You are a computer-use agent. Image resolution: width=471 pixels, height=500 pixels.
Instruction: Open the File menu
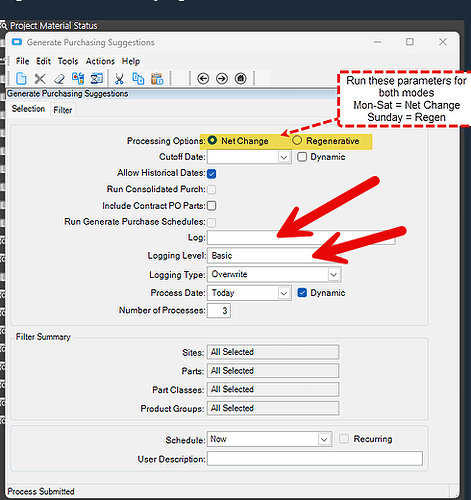point(22,61)
